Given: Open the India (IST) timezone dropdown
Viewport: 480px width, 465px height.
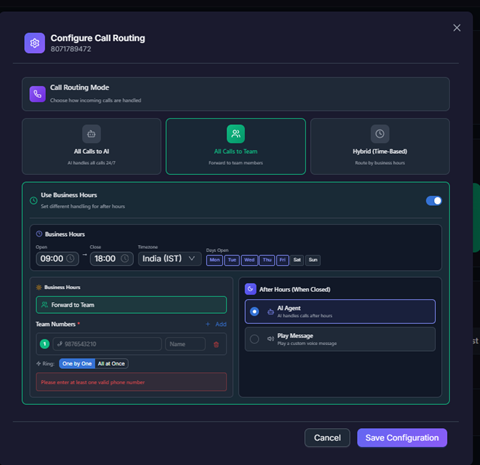Looking at the screenshot, I should [x=170, y=259].
